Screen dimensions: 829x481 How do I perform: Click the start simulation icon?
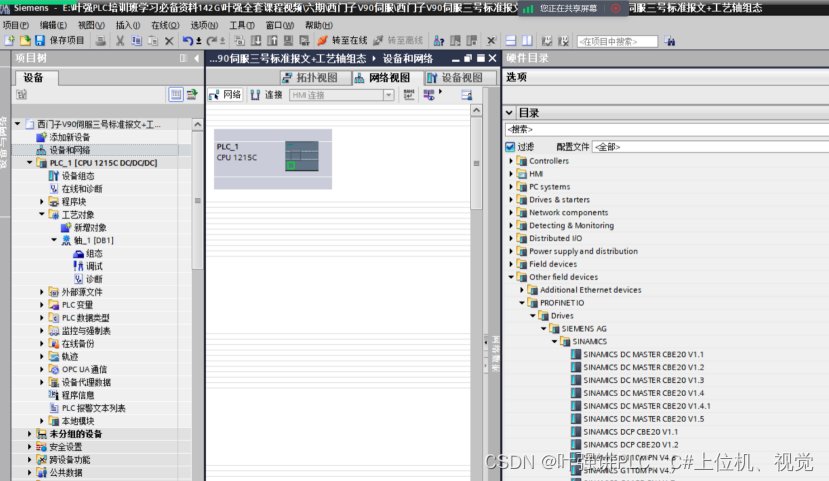click(289, 40)
